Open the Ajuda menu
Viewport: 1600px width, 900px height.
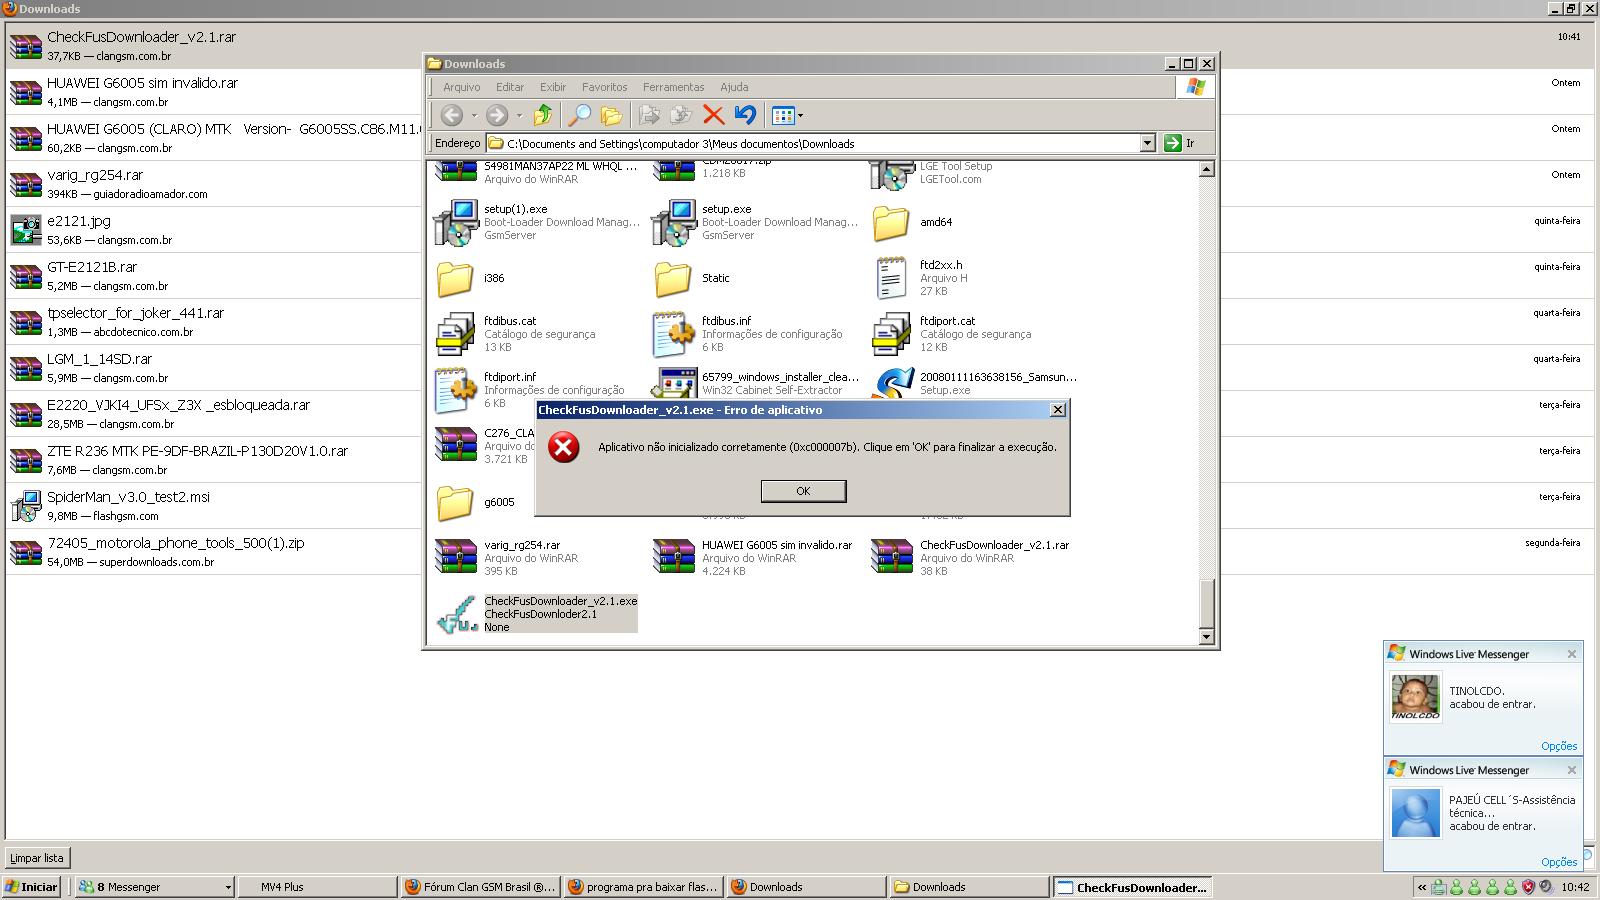click(734, 87)
